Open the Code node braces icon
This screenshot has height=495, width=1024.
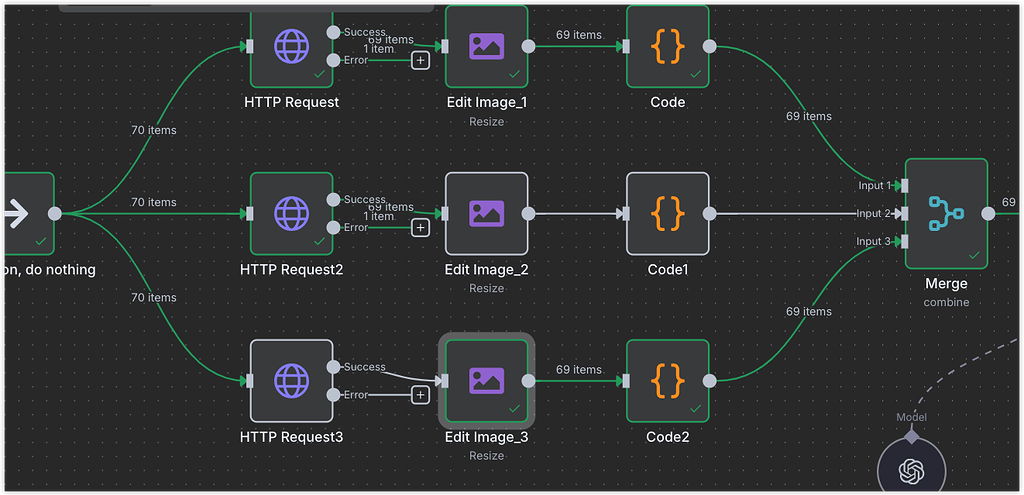(668, 46)
